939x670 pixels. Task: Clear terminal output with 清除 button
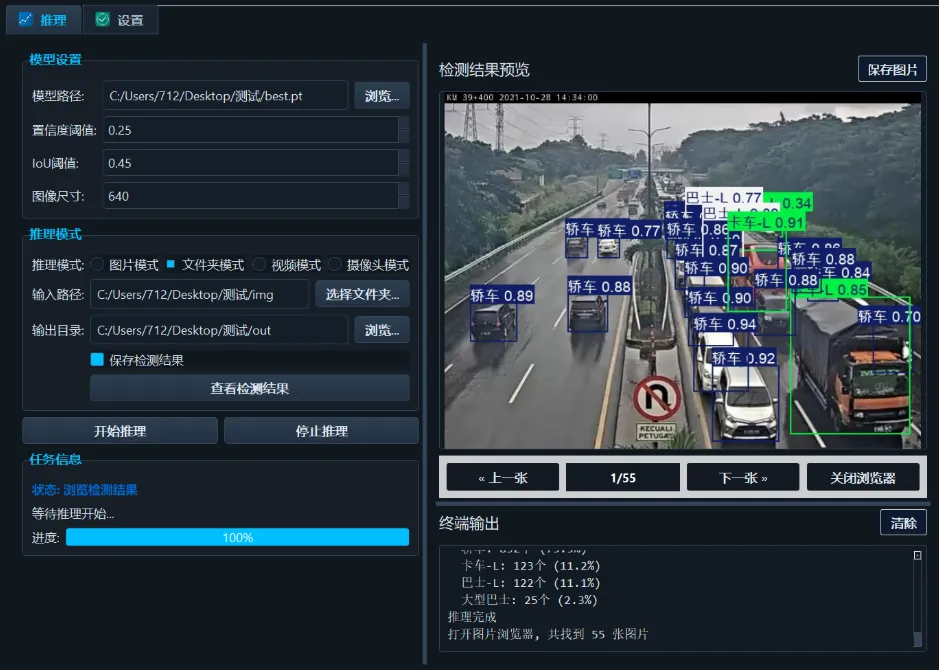tap(902, 522)
